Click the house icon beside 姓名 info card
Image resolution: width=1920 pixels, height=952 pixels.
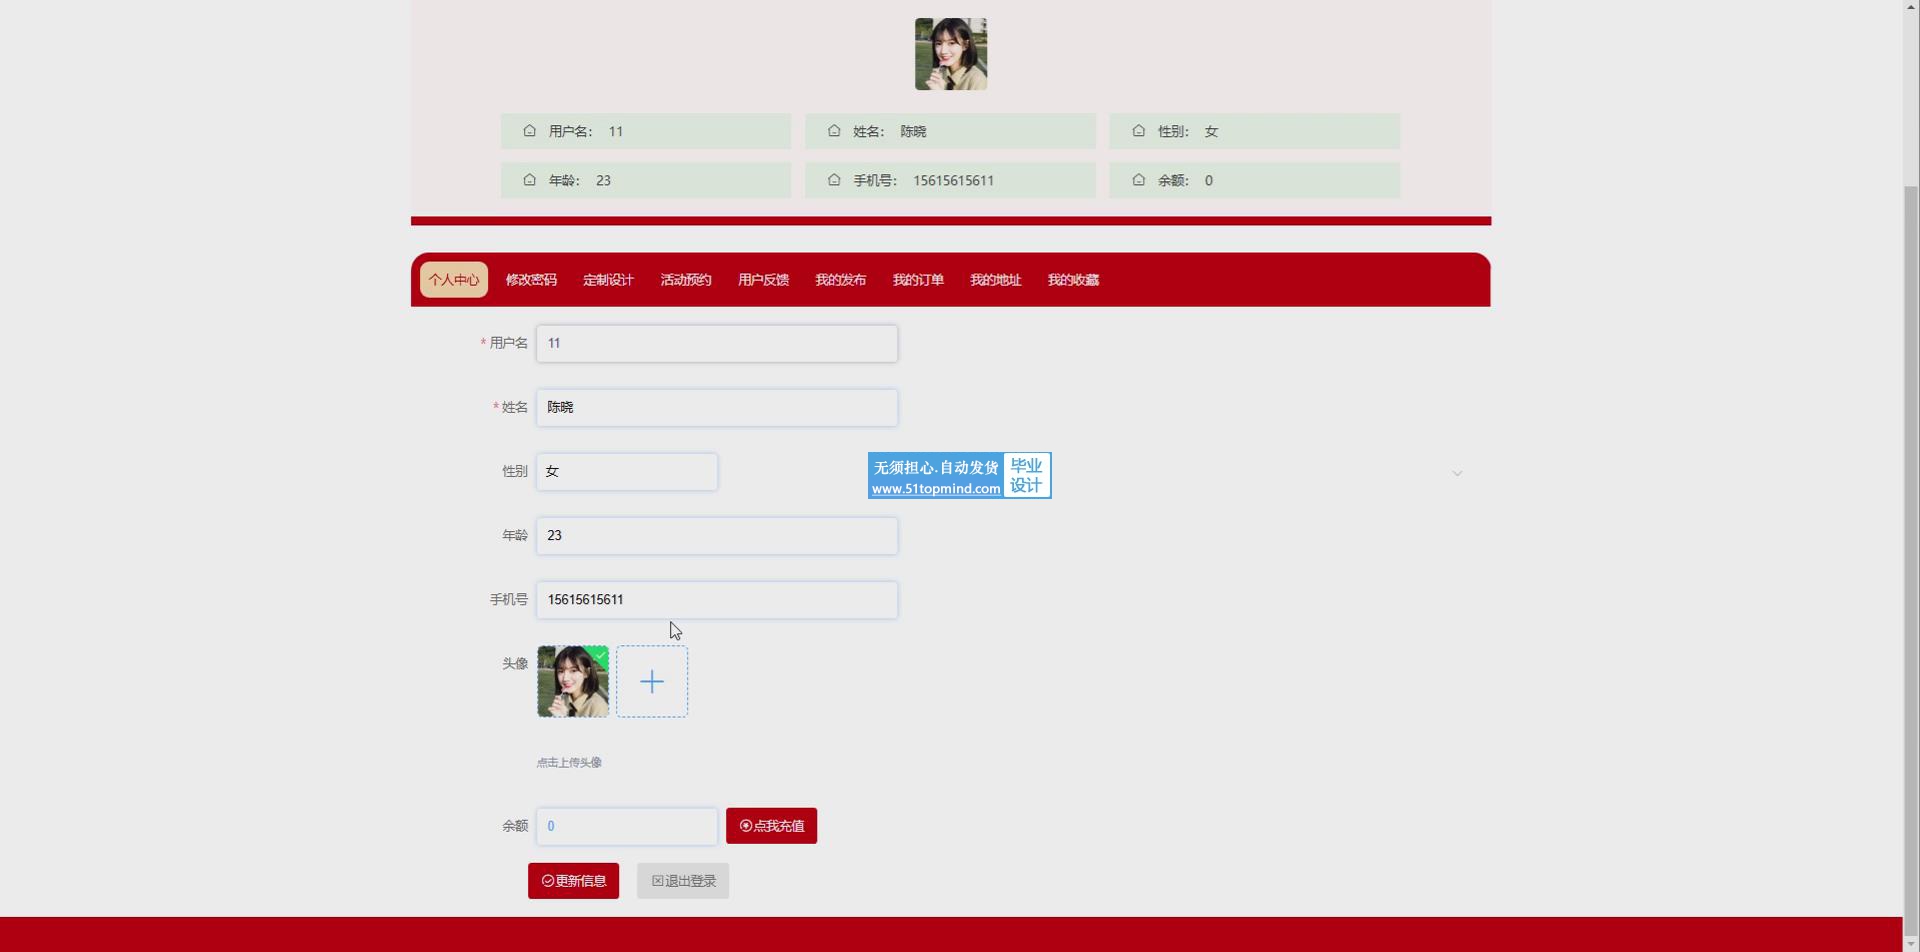coord(834,131)
